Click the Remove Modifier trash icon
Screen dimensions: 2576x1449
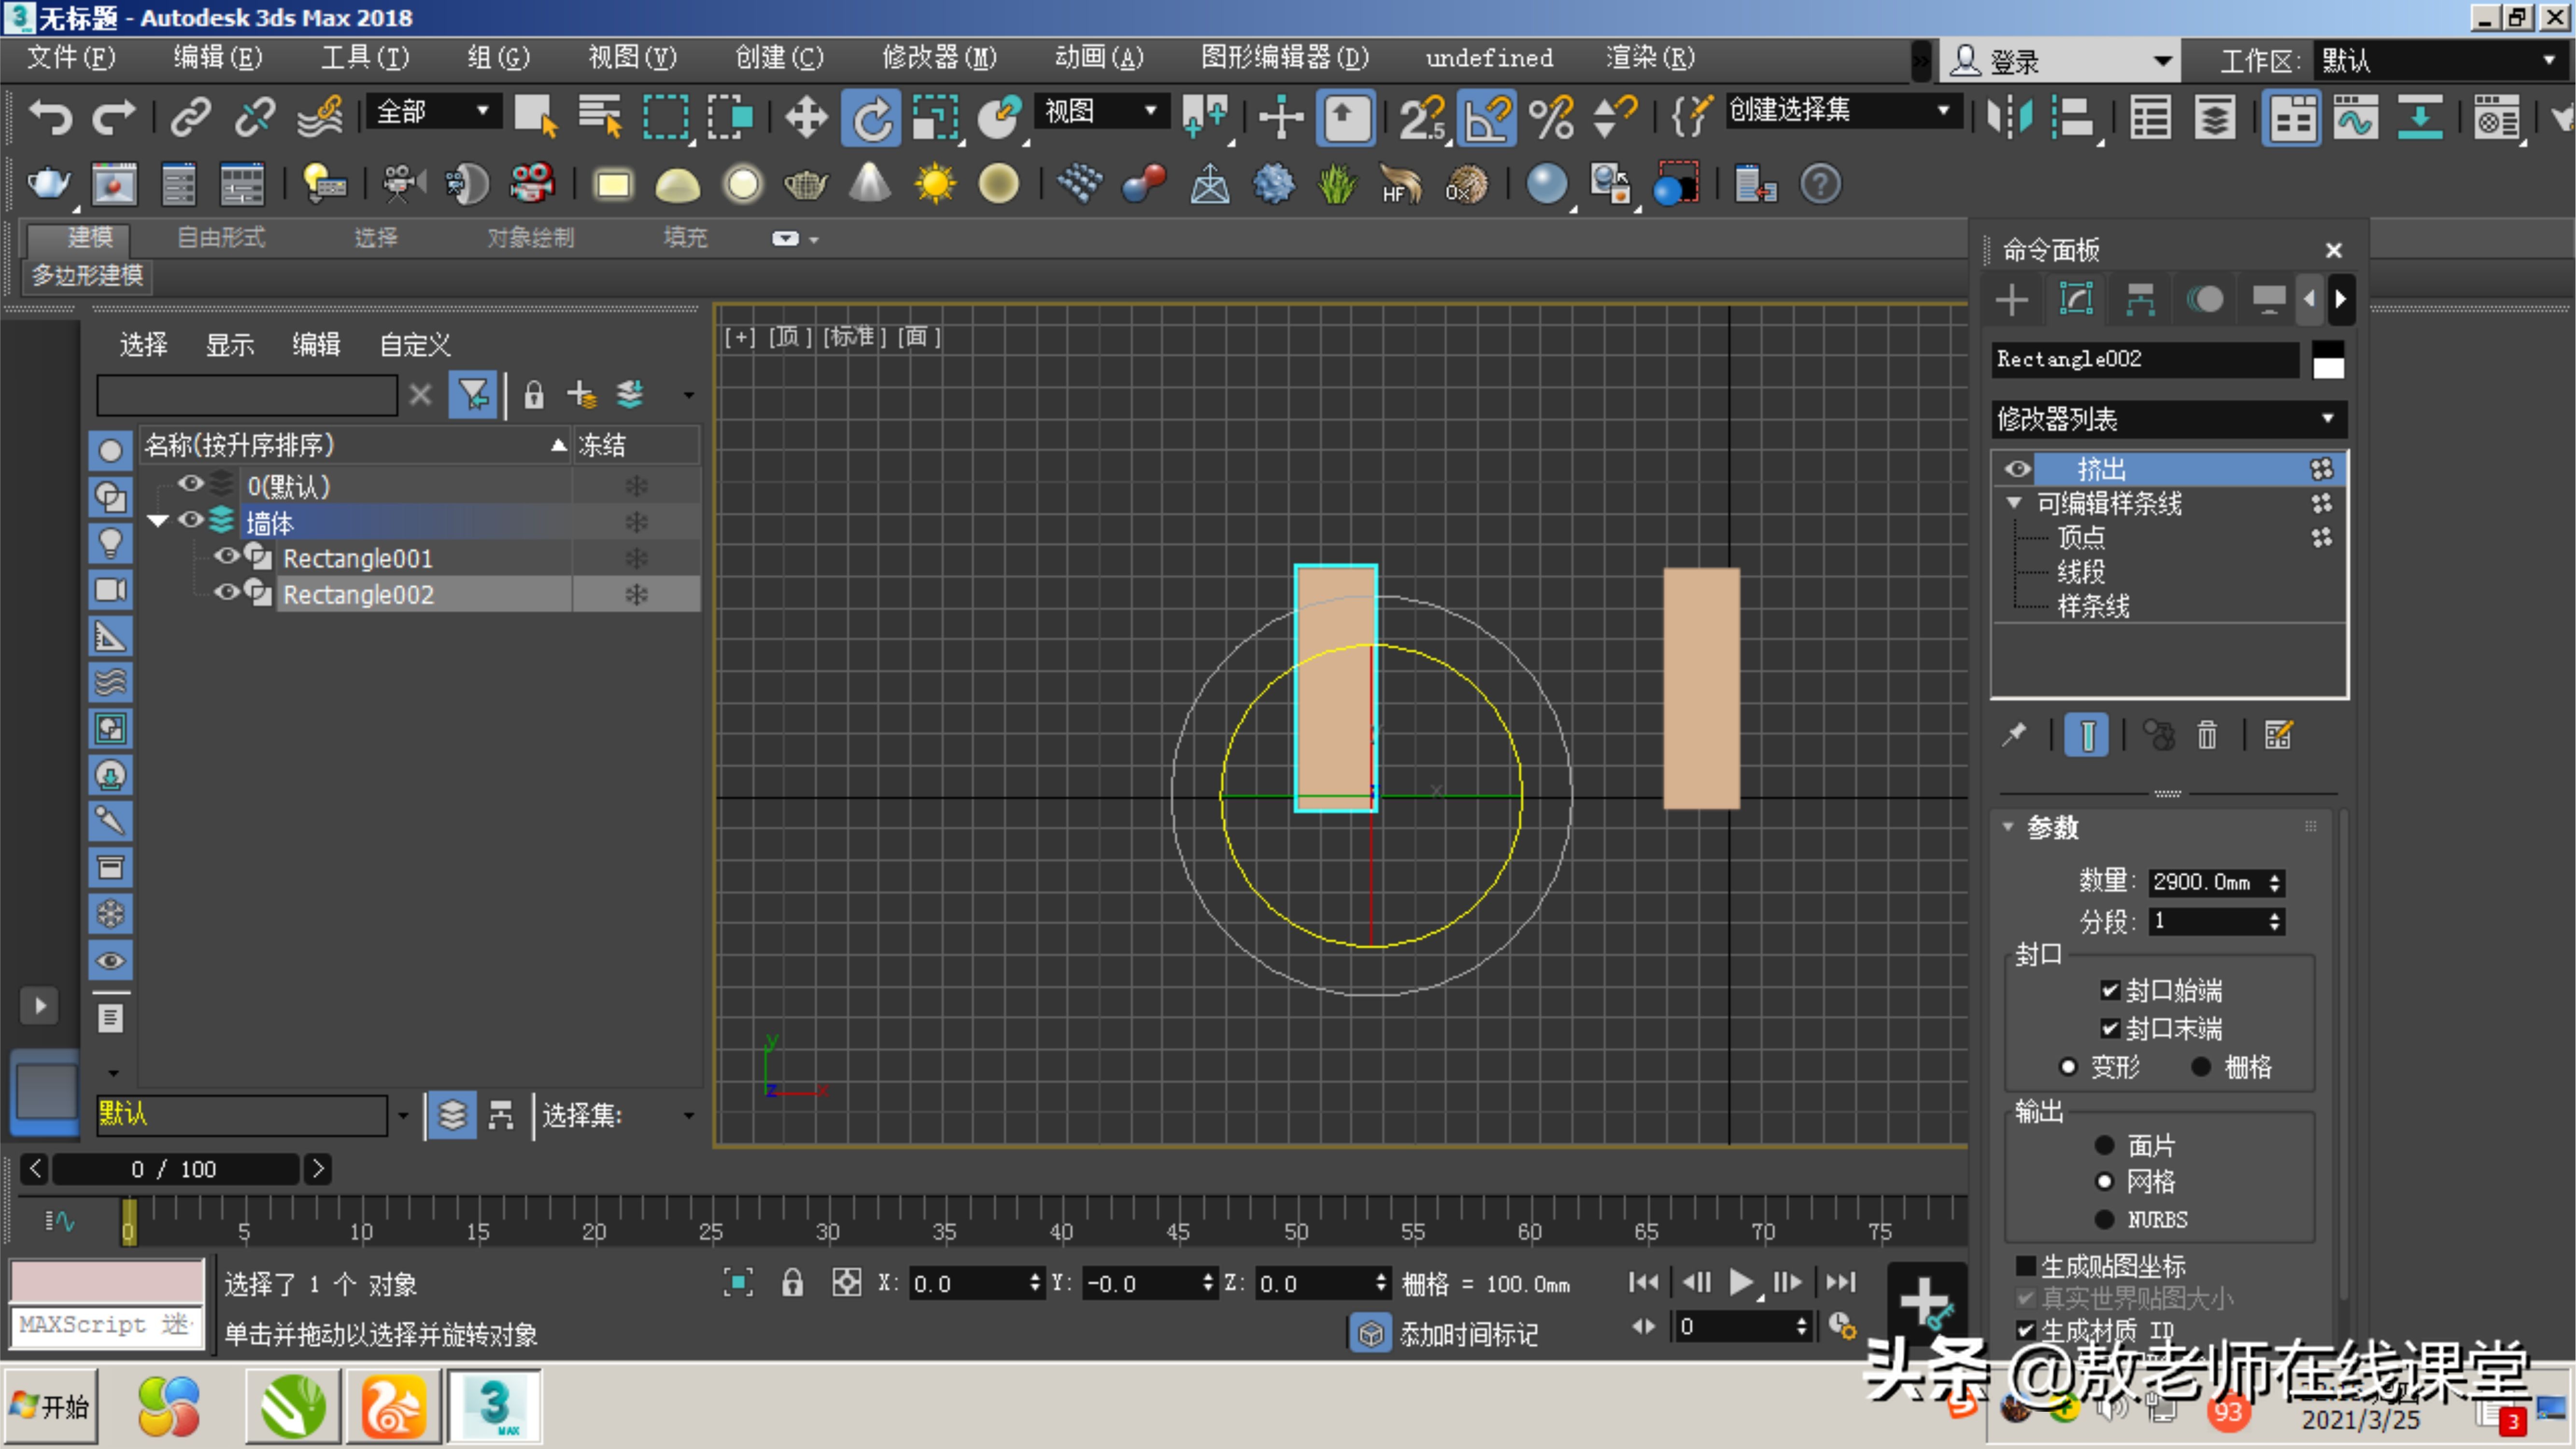tap(2207, 735)
